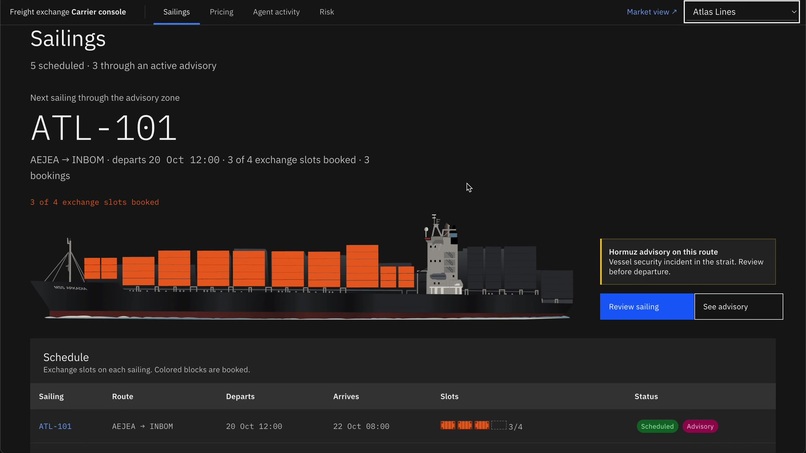Click the Slots column header
Image resolution: width=806 pixels, height=453 pixels.
point(449,396)
